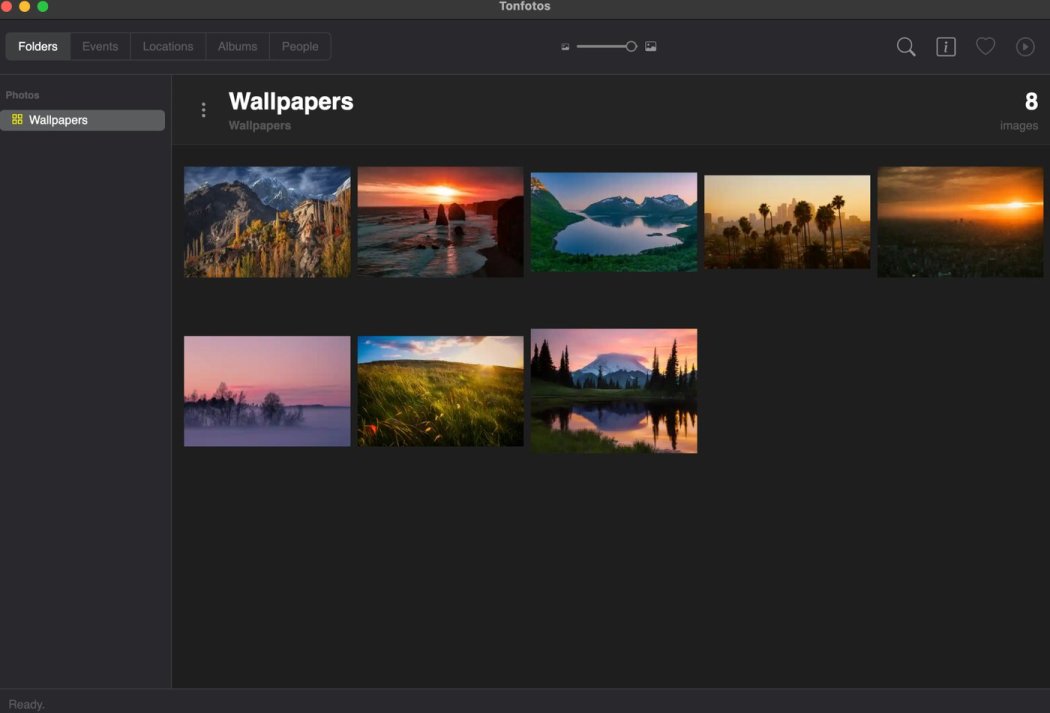1050x713 pixels.
Task: Open green grass meadow thumbnail
Action: [441, 391]
